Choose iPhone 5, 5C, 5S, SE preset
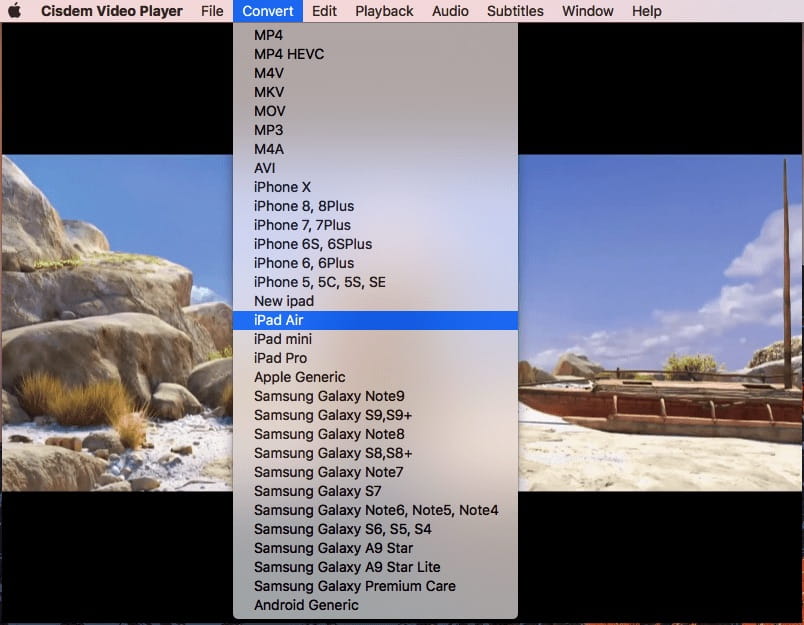 click(375, 282)
